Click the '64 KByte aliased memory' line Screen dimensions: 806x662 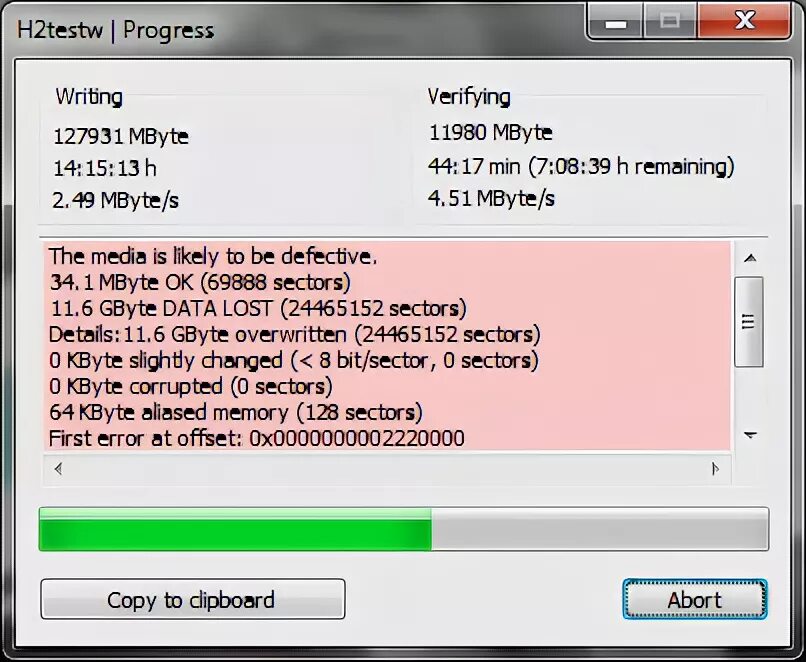coord(236,412)
